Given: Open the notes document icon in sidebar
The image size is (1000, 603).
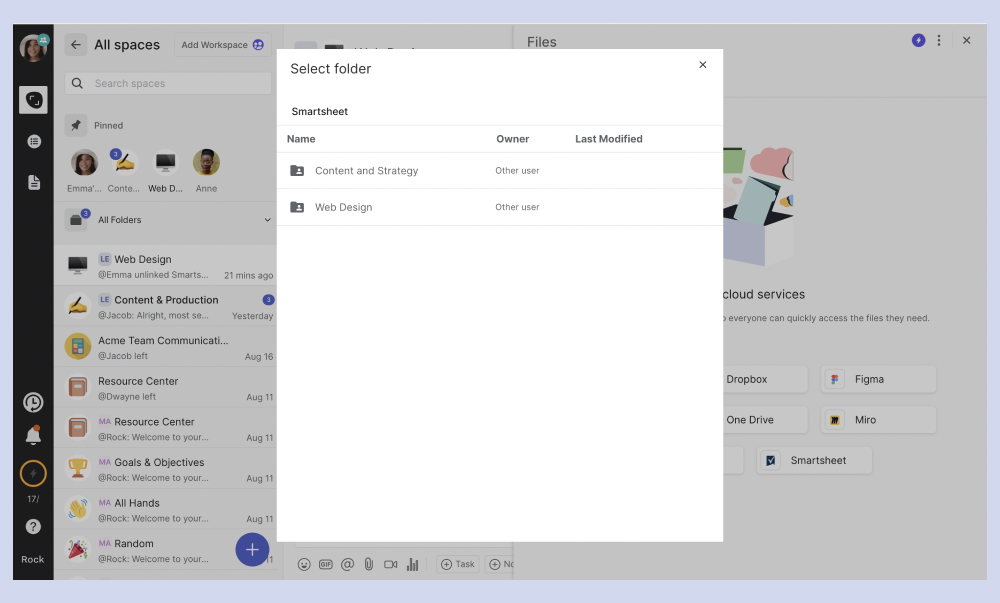Looking at the screenshot, I should [33, 182].
